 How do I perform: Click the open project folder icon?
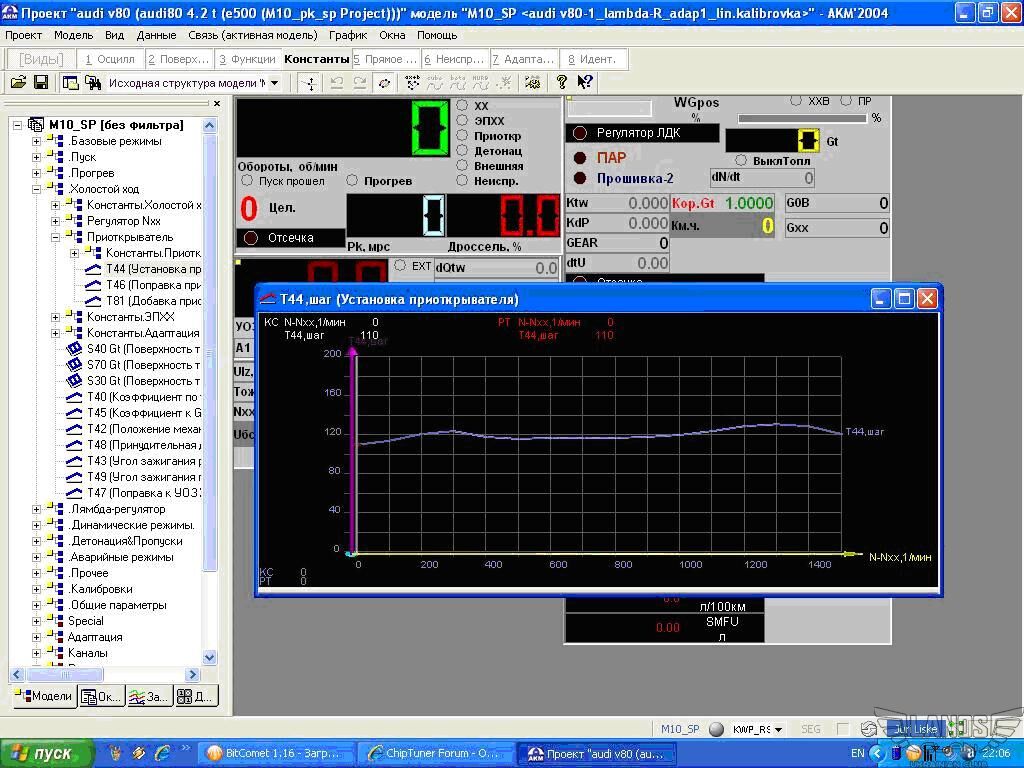(x=18, y=83)
